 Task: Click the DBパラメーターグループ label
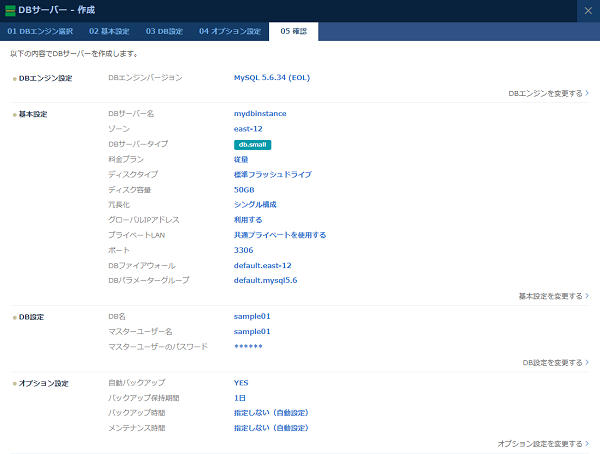pos(149,281)
